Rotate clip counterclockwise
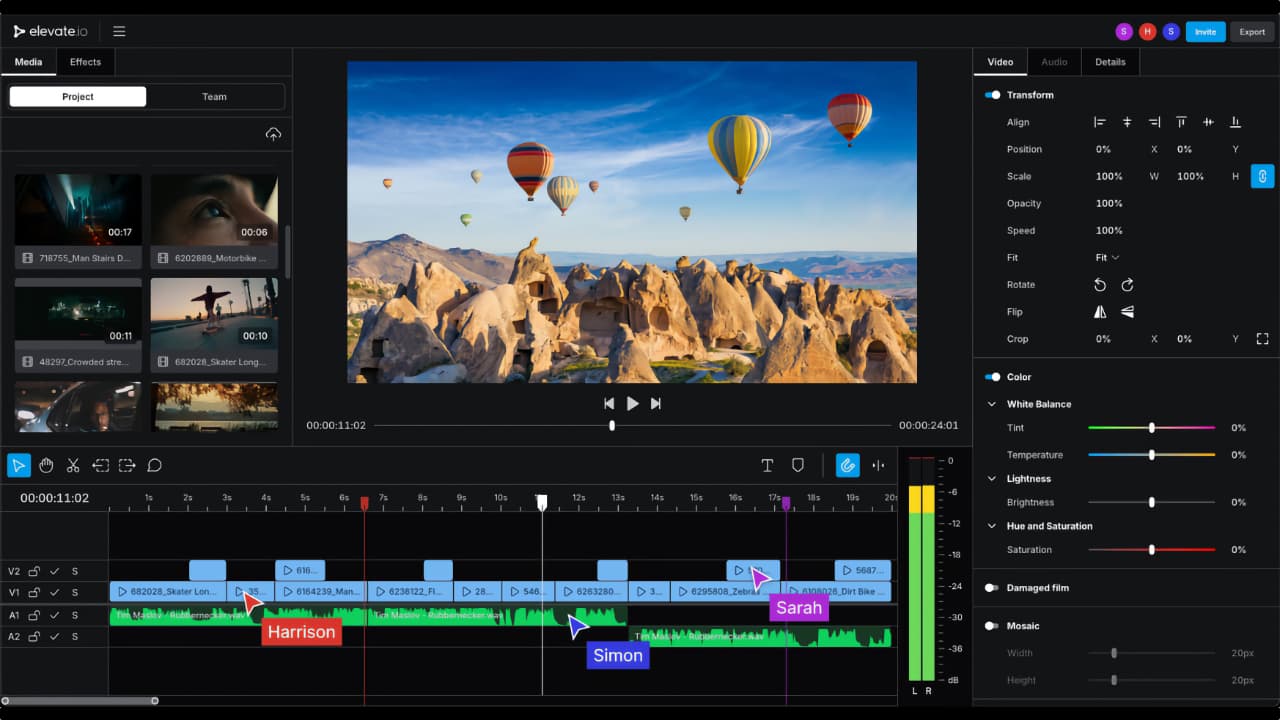1280x720 pixels. (x=1100, y=285)
